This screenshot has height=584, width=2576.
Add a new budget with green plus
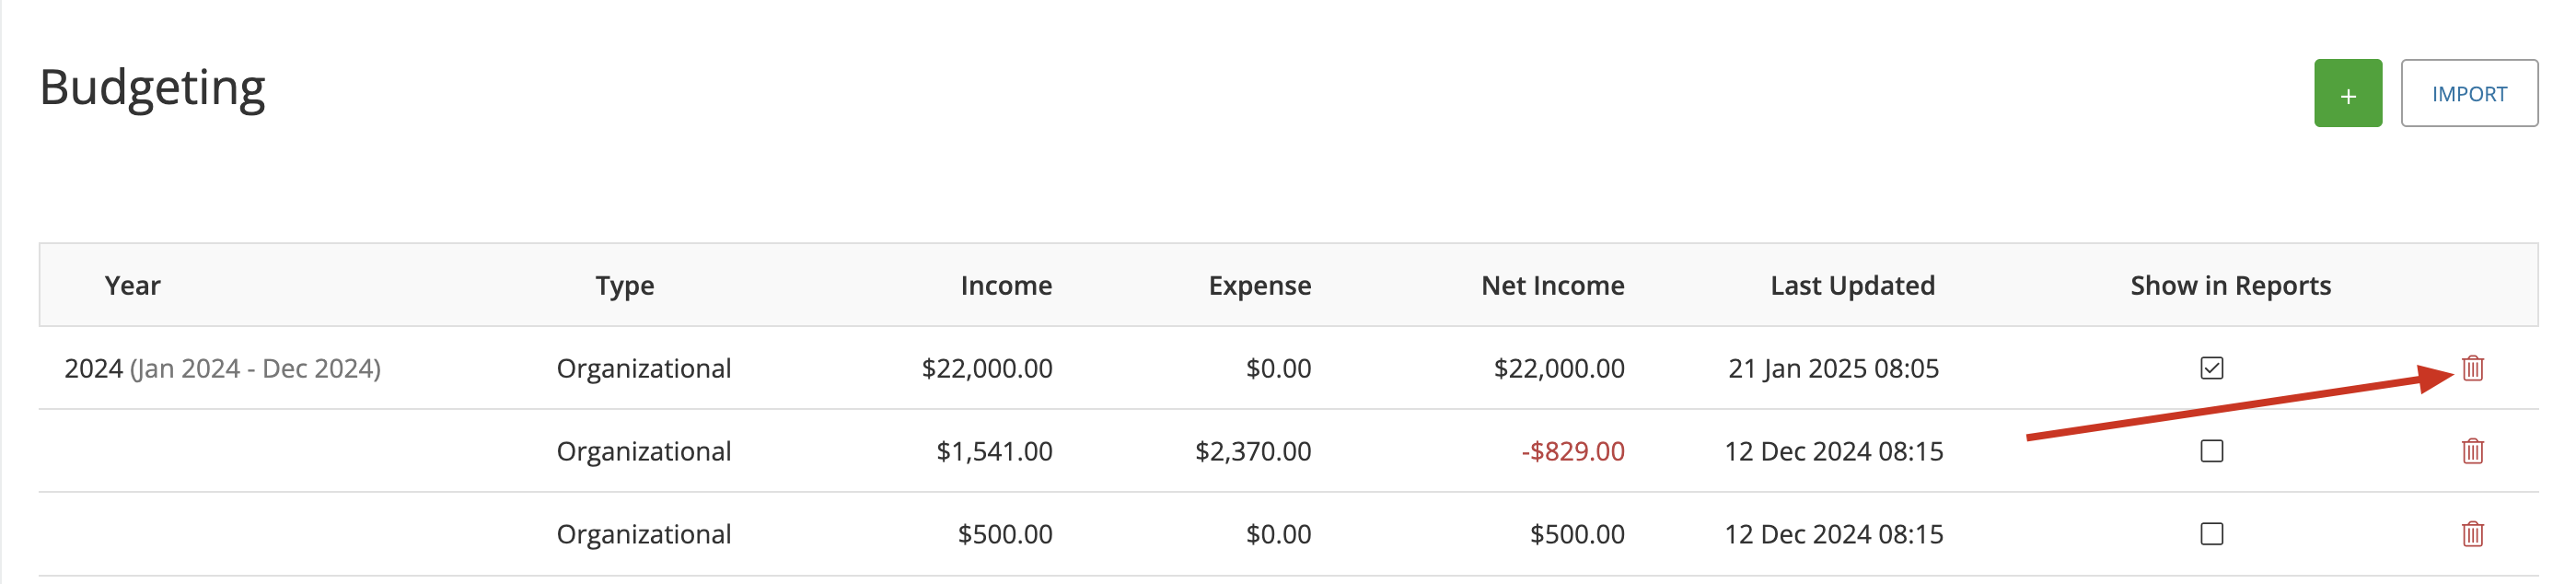point(2347,93)
